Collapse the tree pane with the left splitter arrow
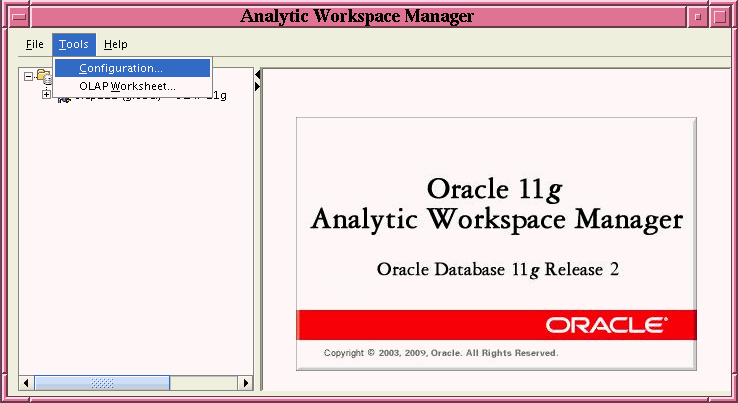The width and height of the screenshot is (738, 403). point(257,75)
